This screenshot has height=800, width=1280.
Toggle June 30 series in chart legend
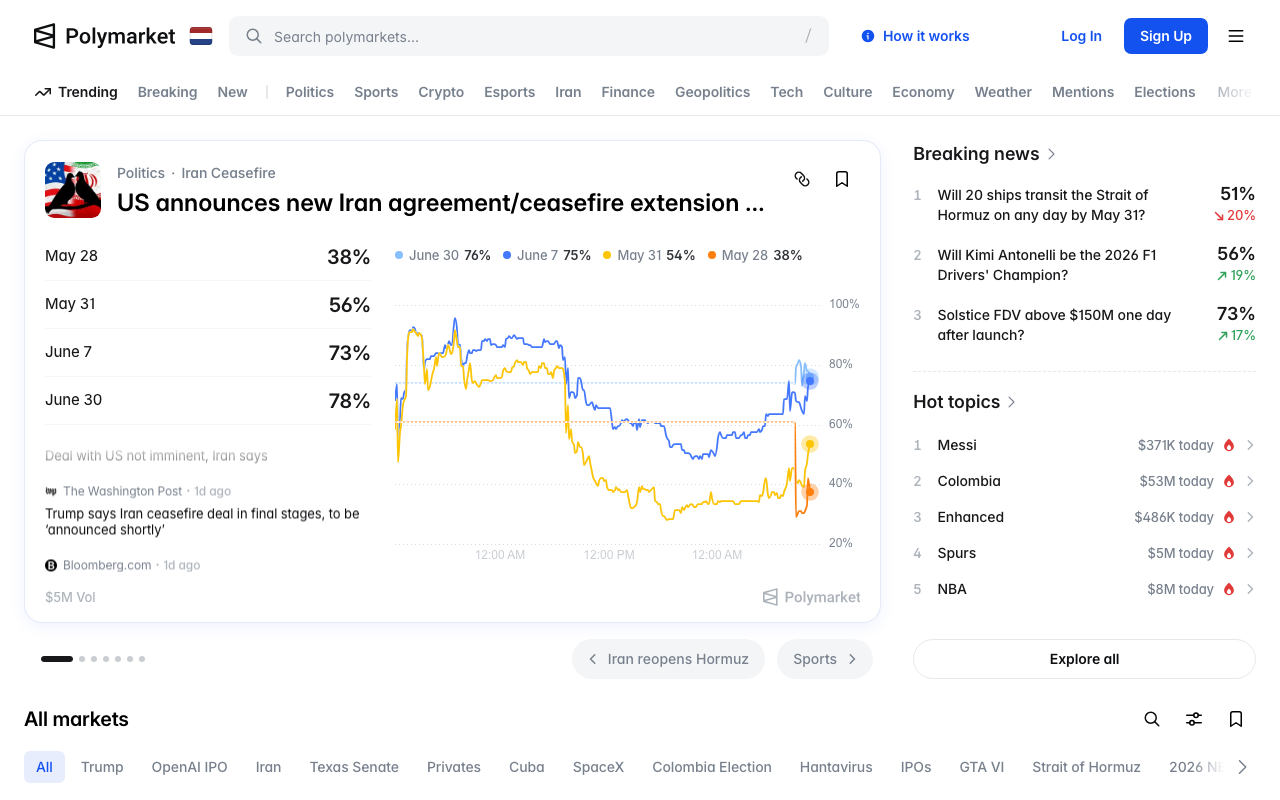tap(443, 255)
